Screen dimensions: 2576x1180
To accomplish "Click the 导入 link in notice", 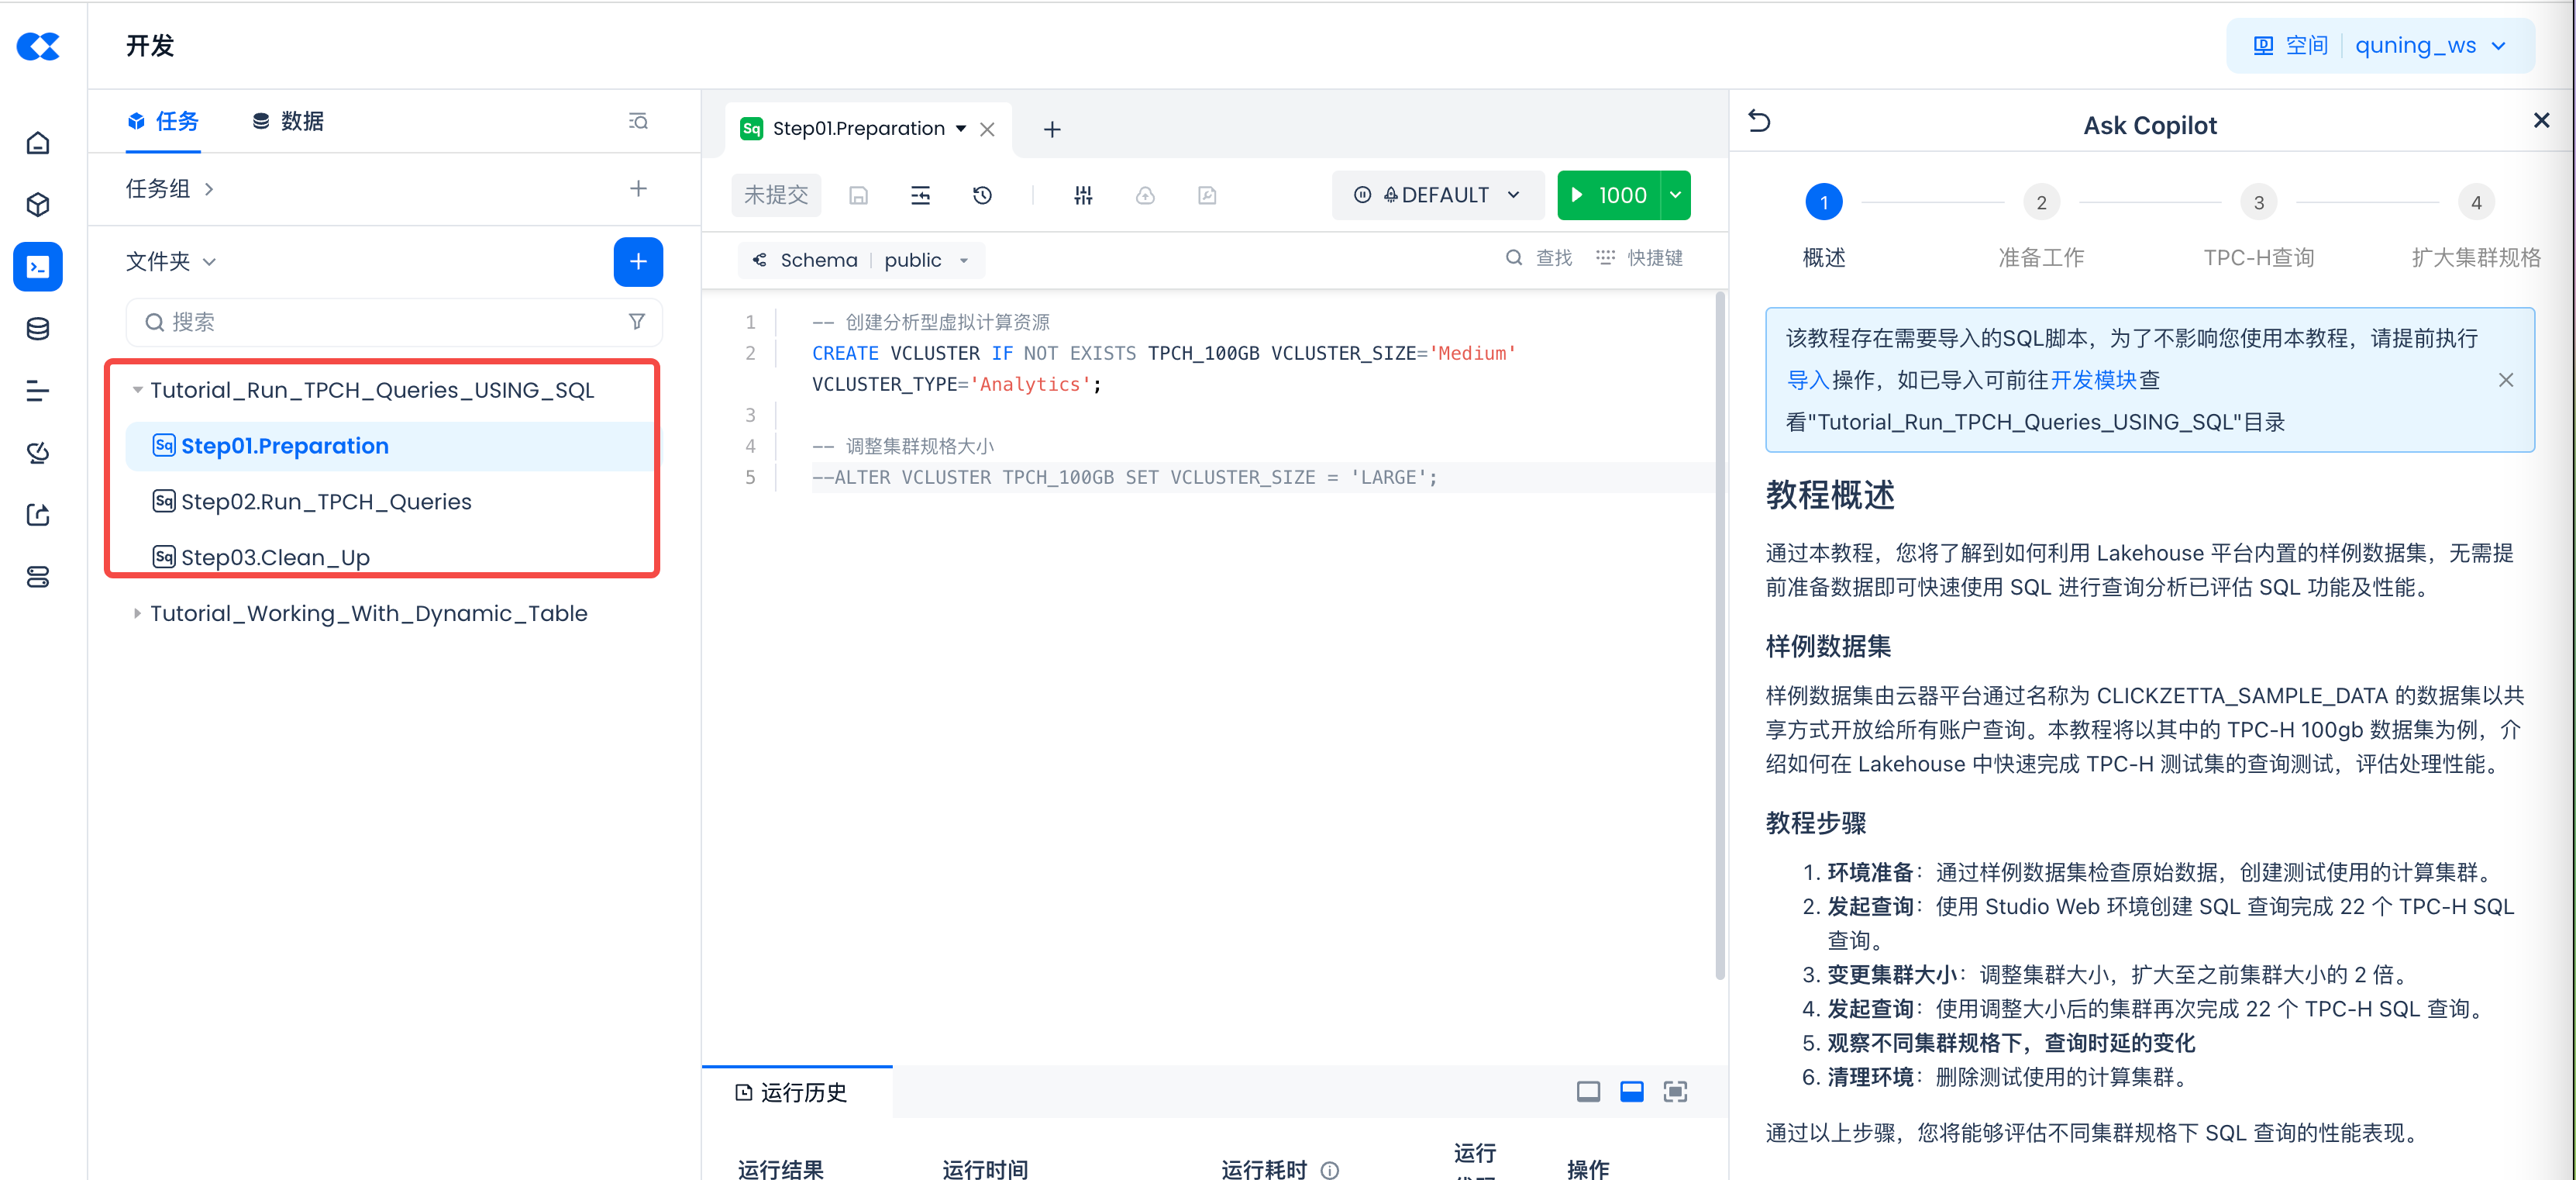I will click(1806, 380).
